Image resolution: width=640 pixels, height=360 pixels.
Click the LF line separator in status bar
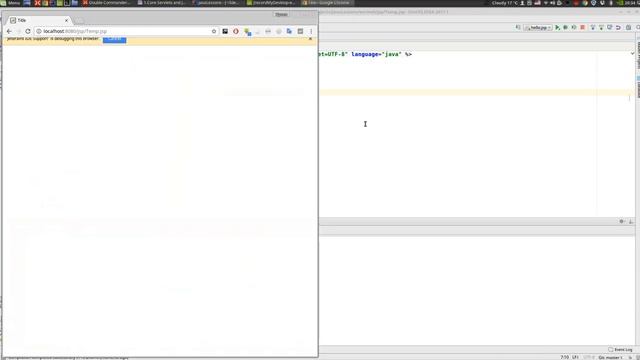point(576,358)
